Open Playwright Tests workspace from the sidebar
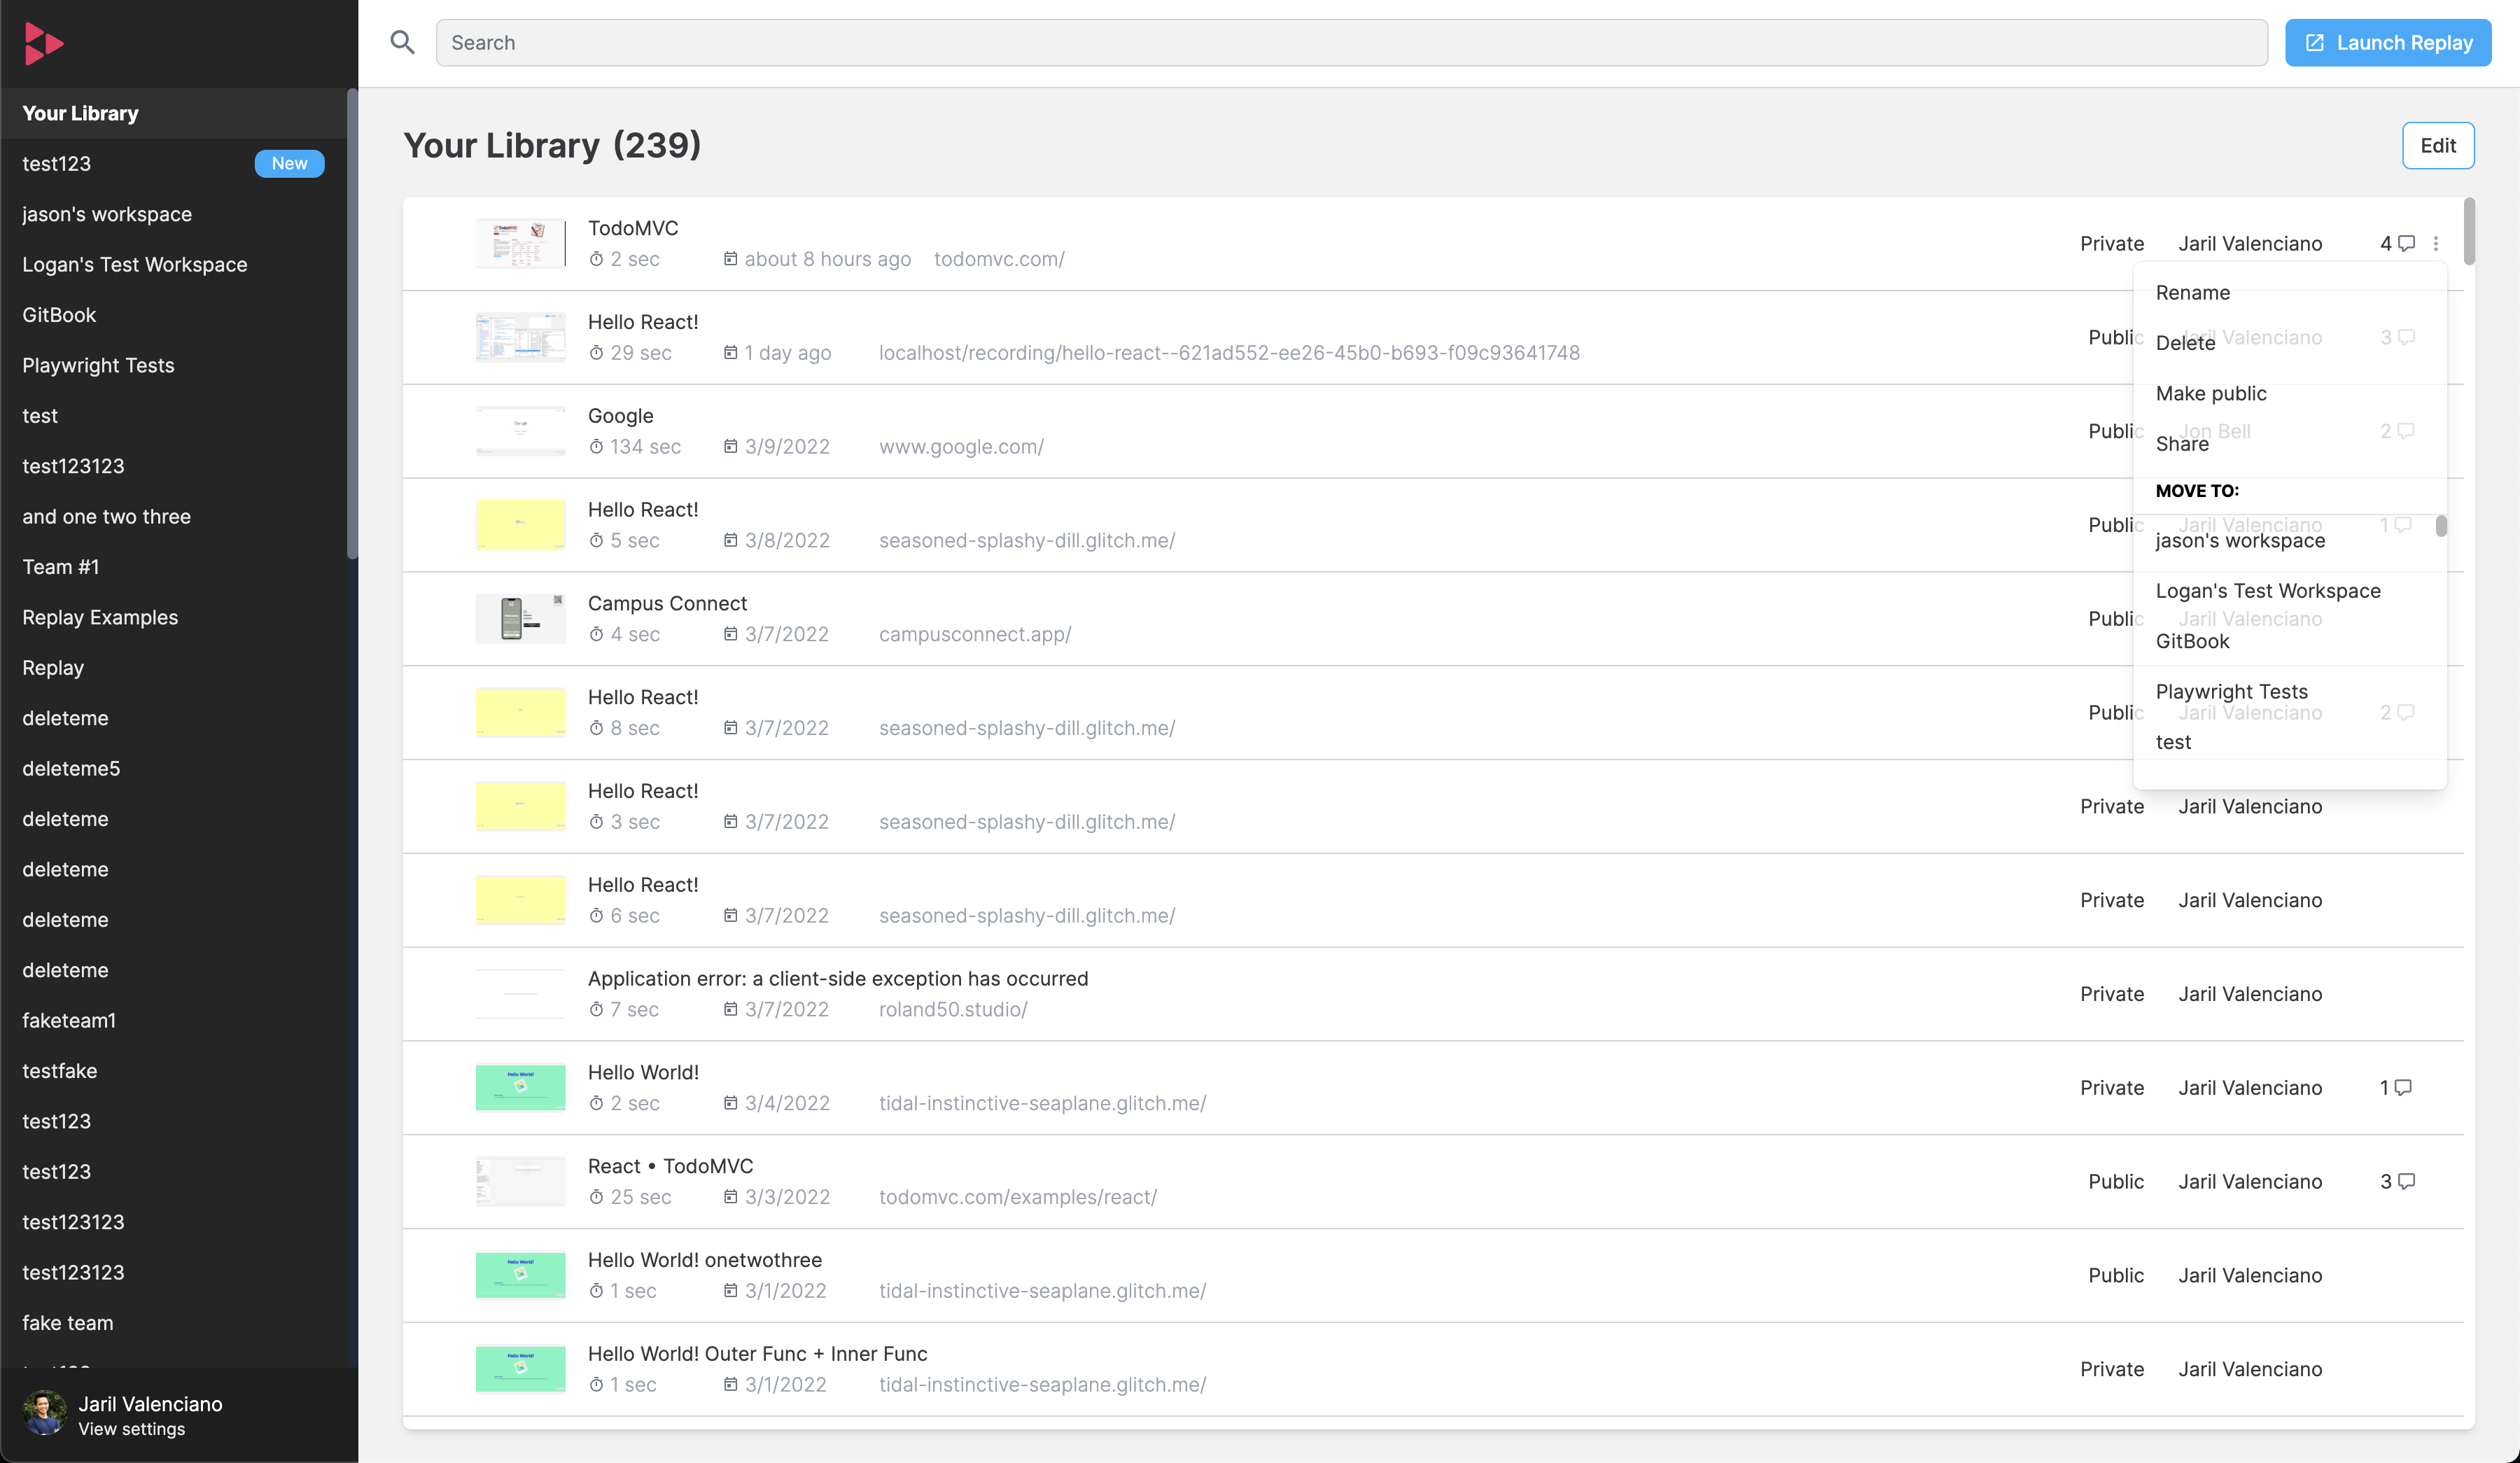The width and height of the screenshot is (2520, 1463). [x=98, y=365]
